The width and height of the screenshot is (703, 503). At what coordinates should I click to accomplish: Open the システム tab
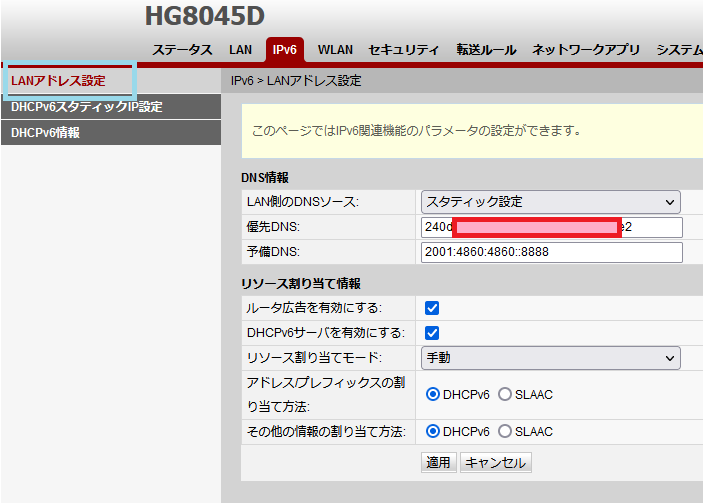pyautogui.click(x=679, y=50)
